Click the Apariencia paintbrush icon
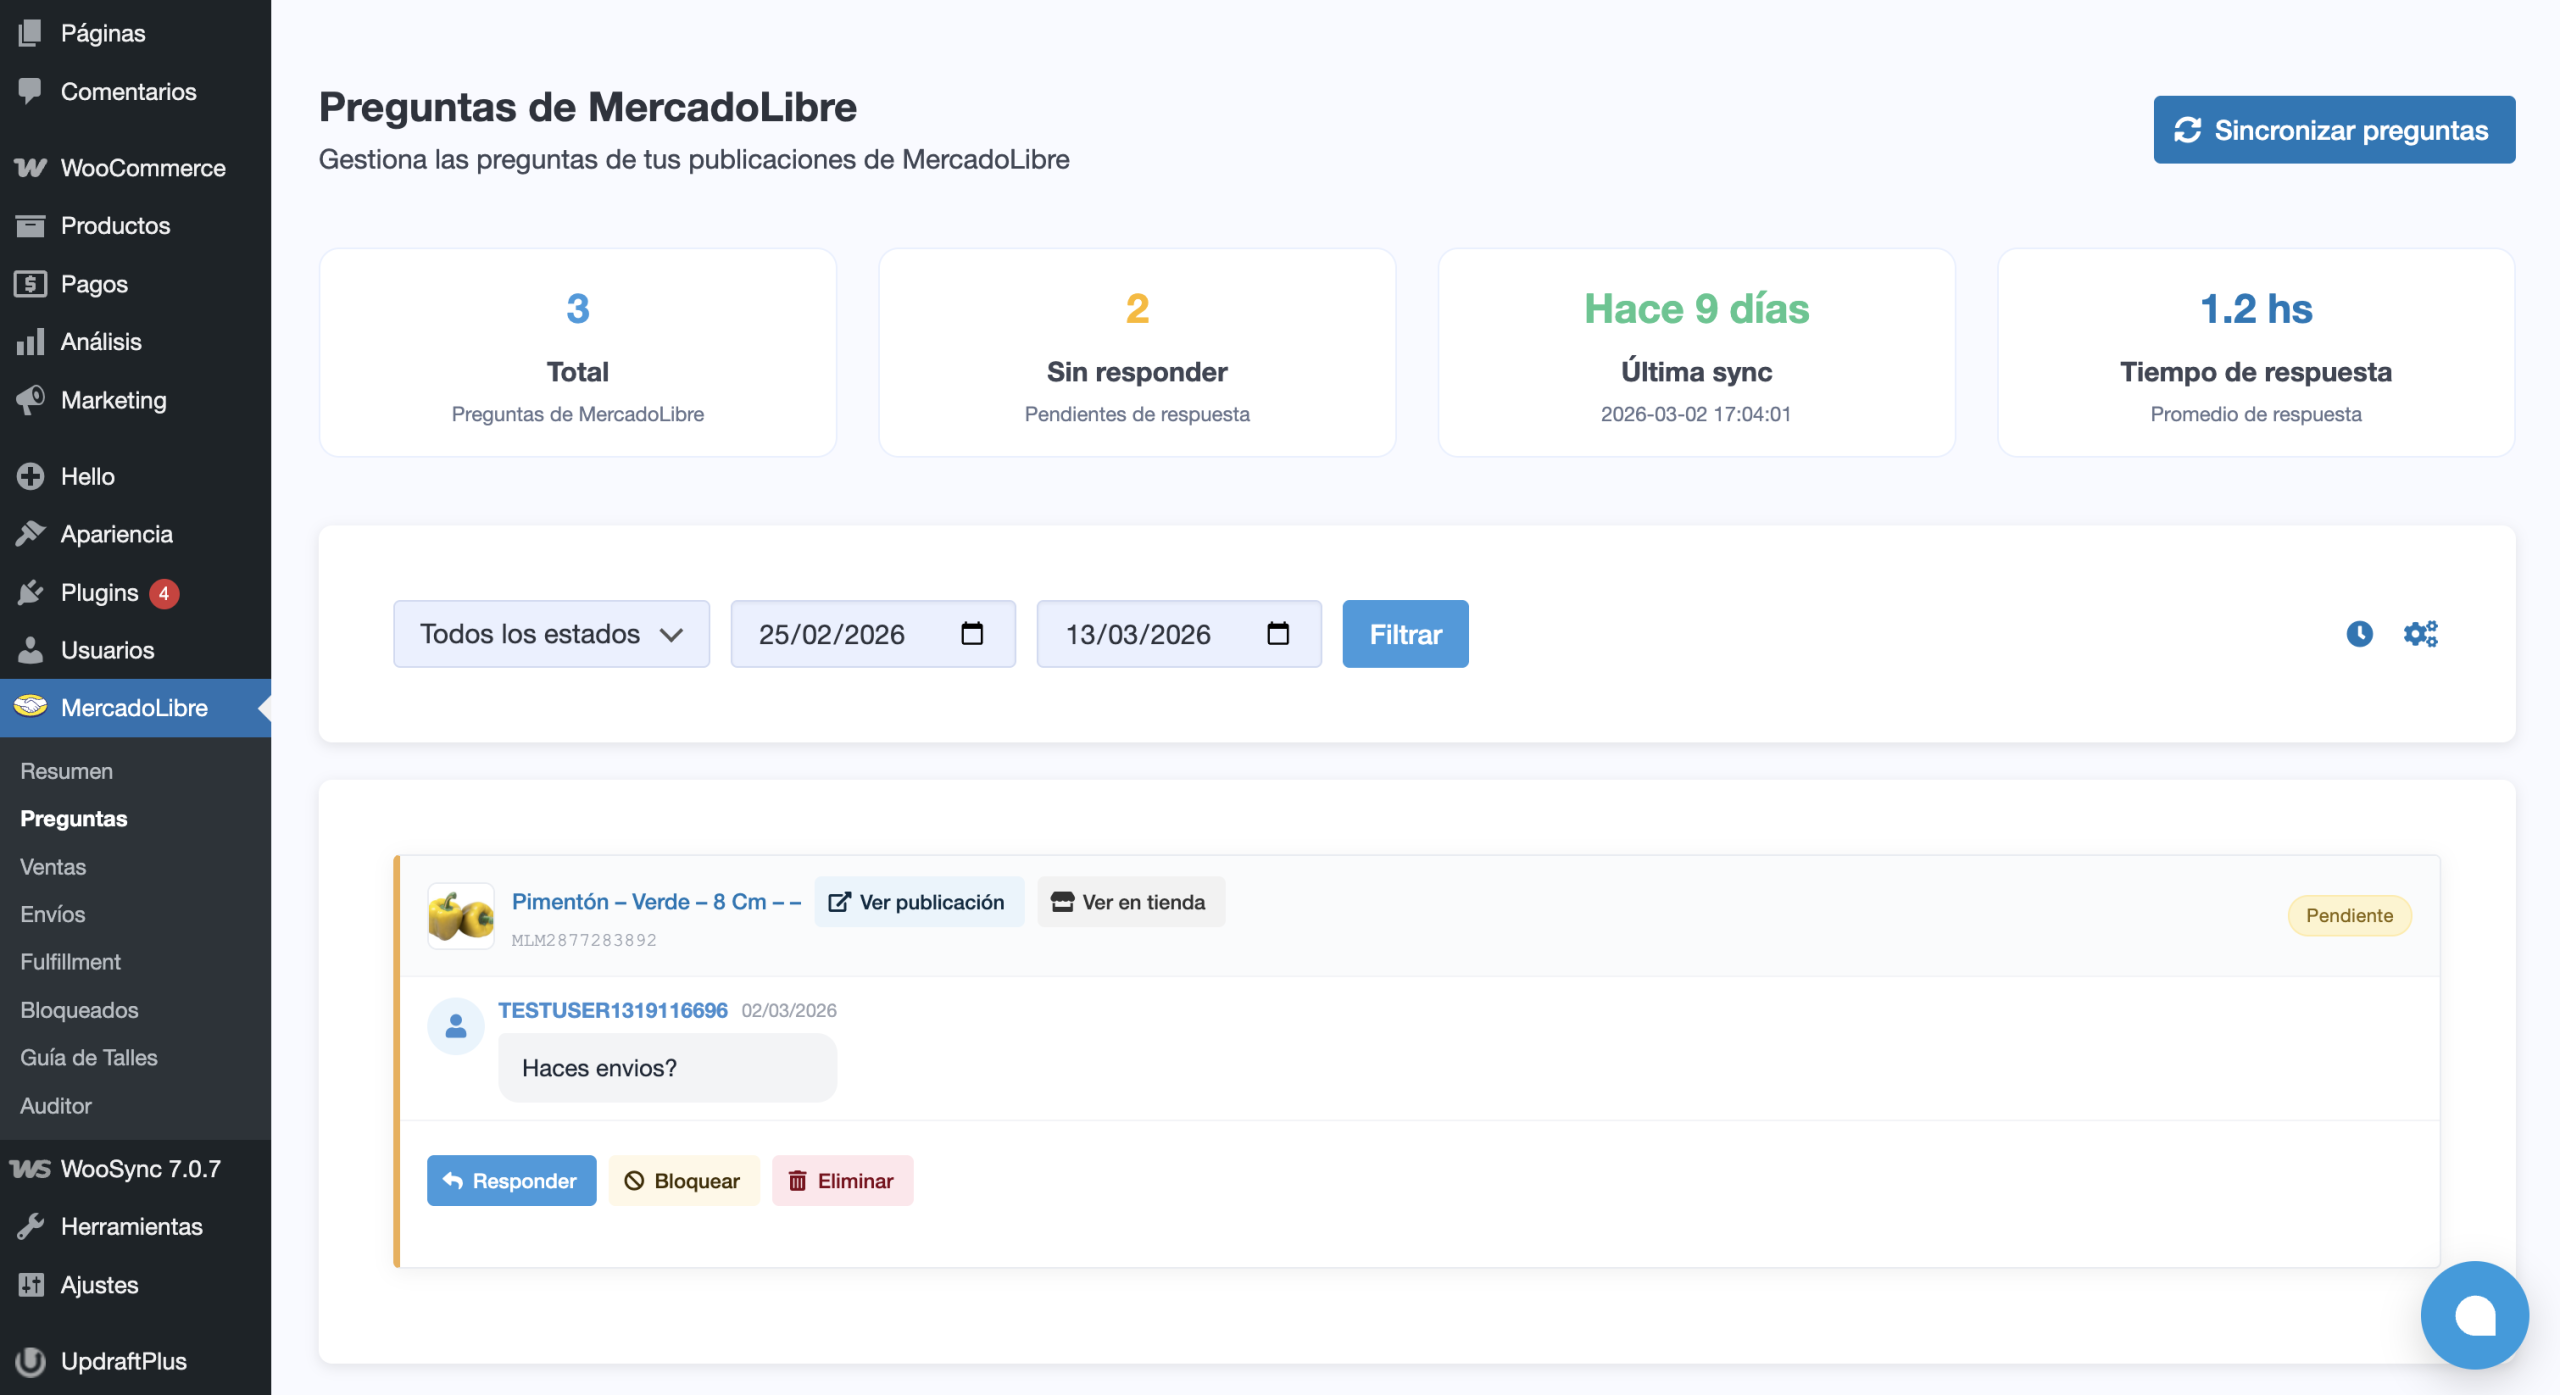 tap(30, 534)
